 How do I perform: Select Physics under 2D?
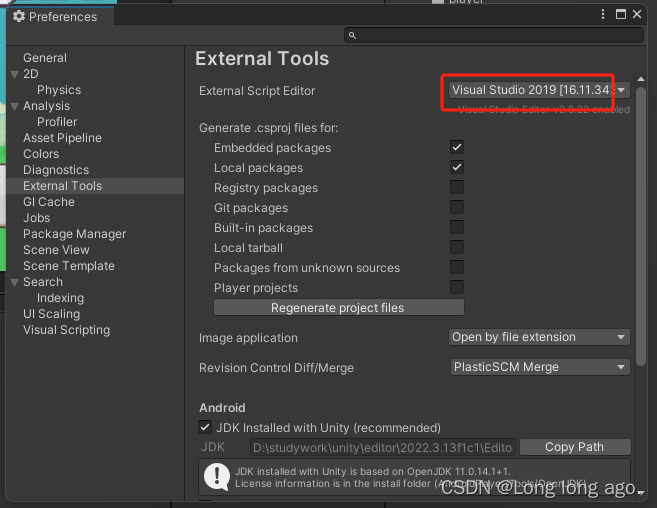click(x=59, y=90)
